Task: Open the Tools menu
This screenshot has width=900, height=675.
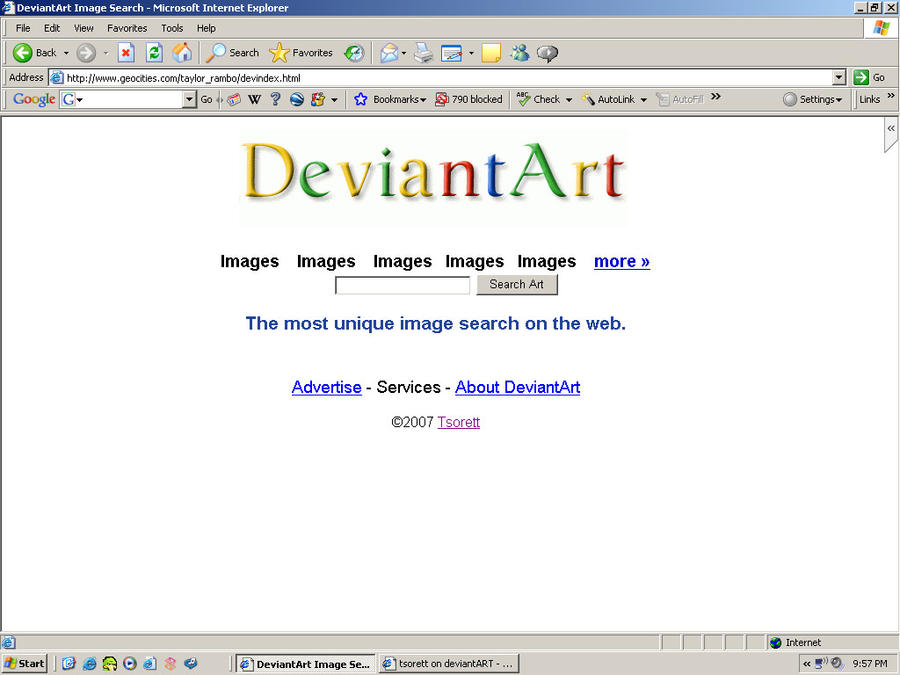Action: [x=171, y=28]
